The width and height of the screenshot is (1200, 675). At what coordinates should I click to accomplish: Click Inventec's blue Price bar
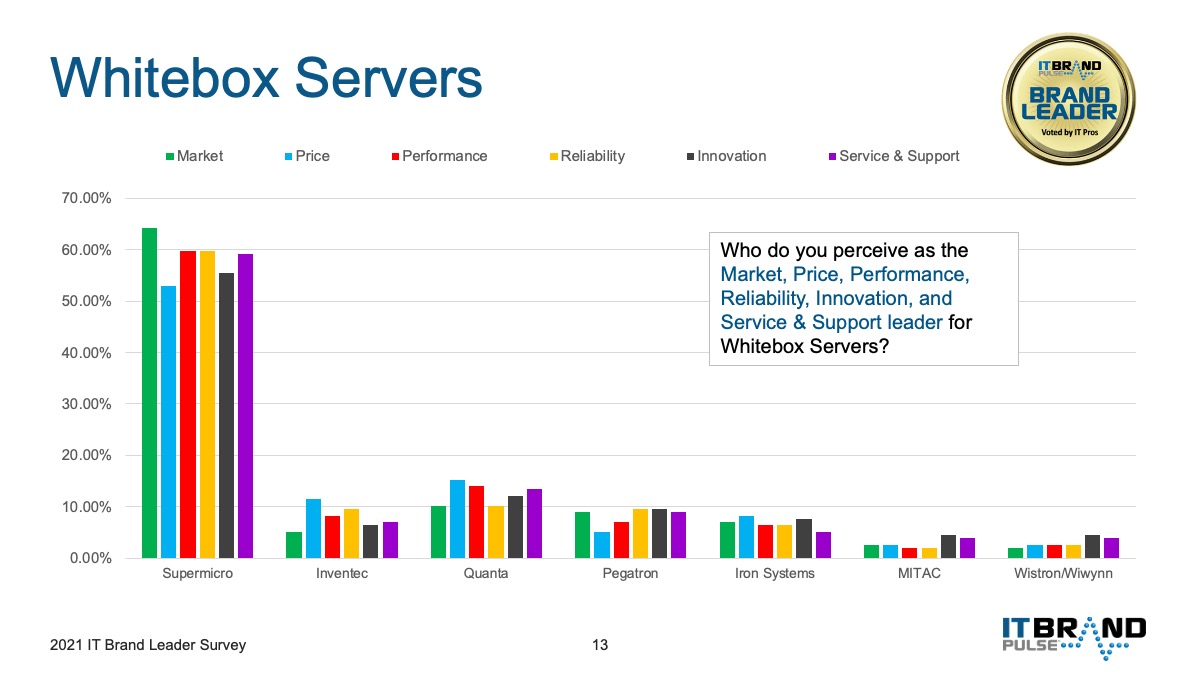click(313, 528)
